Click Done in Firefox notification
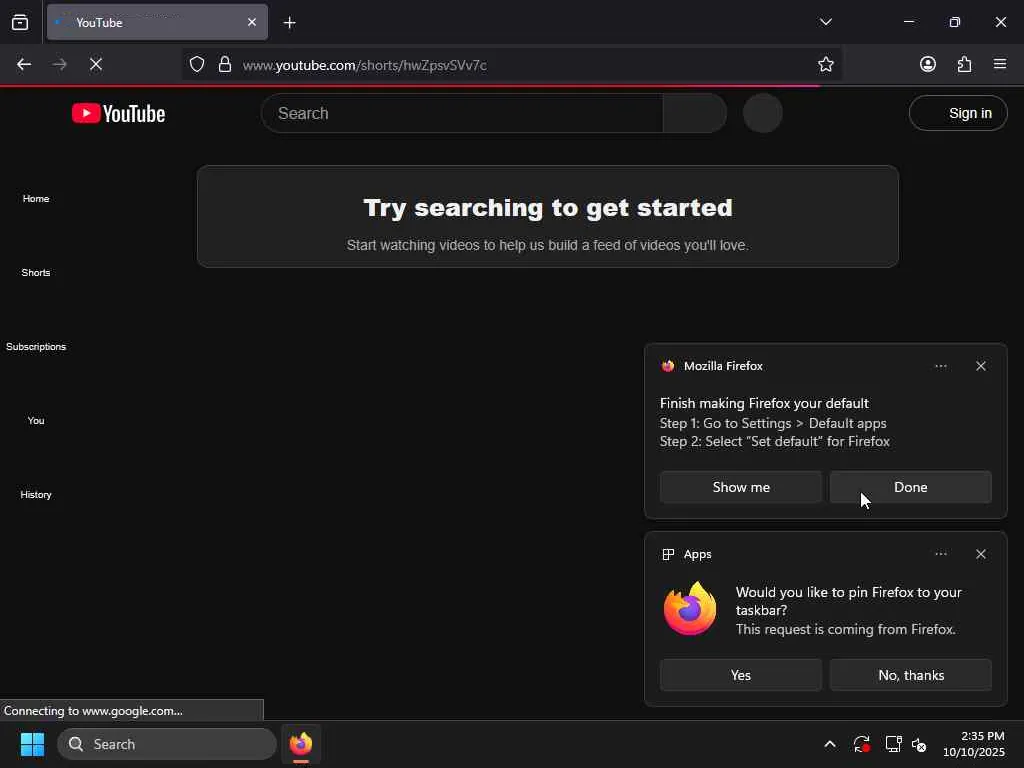1024x768 pixels. pos(910,487)
